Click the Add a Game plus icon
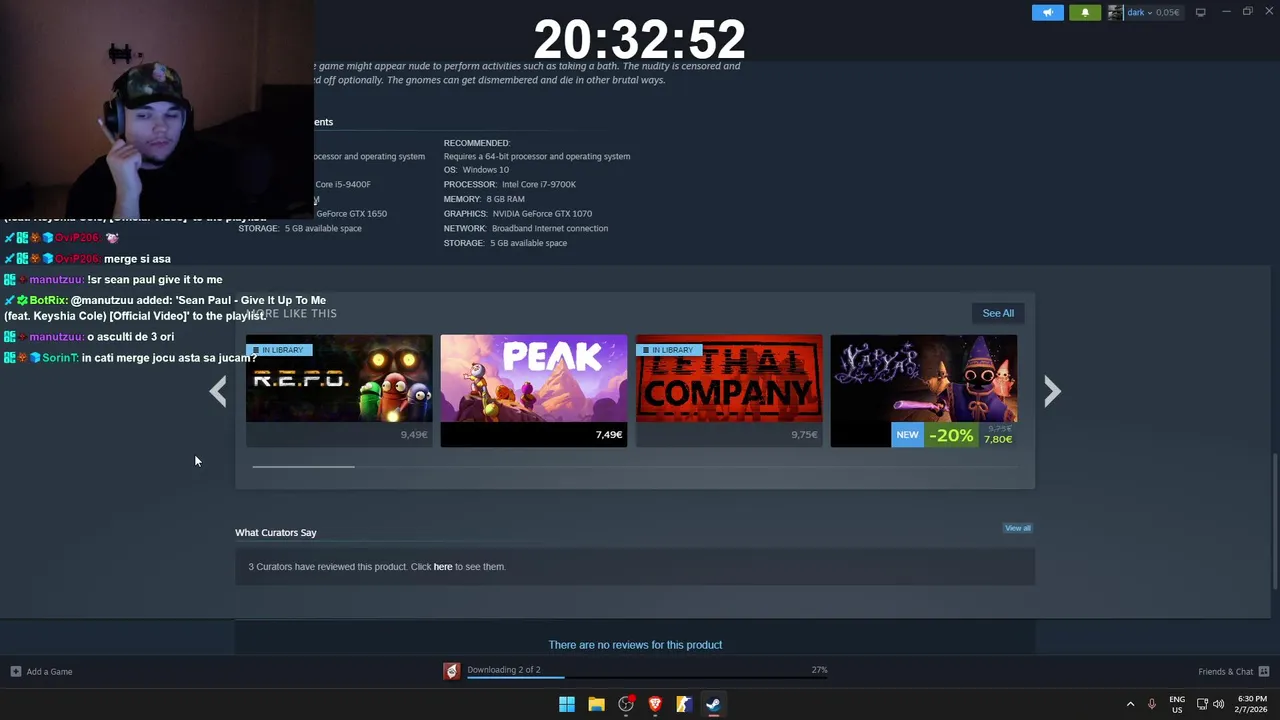This screenshot has width=1280, height=720. [15, 671]
